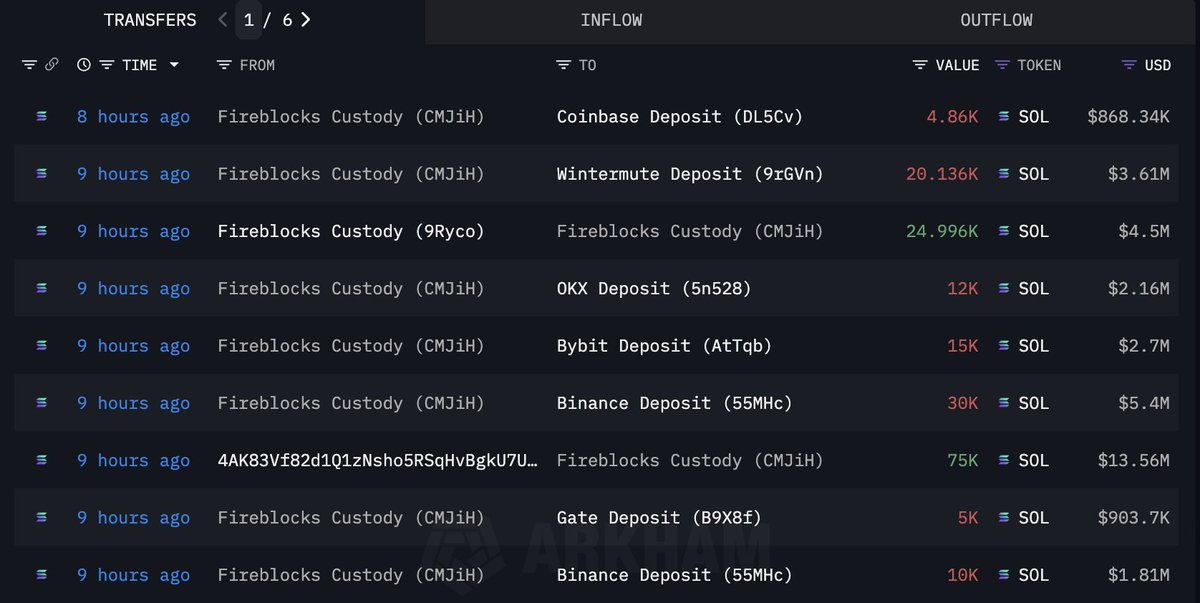
Task: Switch to the OUTFLOW tab
Action: 997,20
